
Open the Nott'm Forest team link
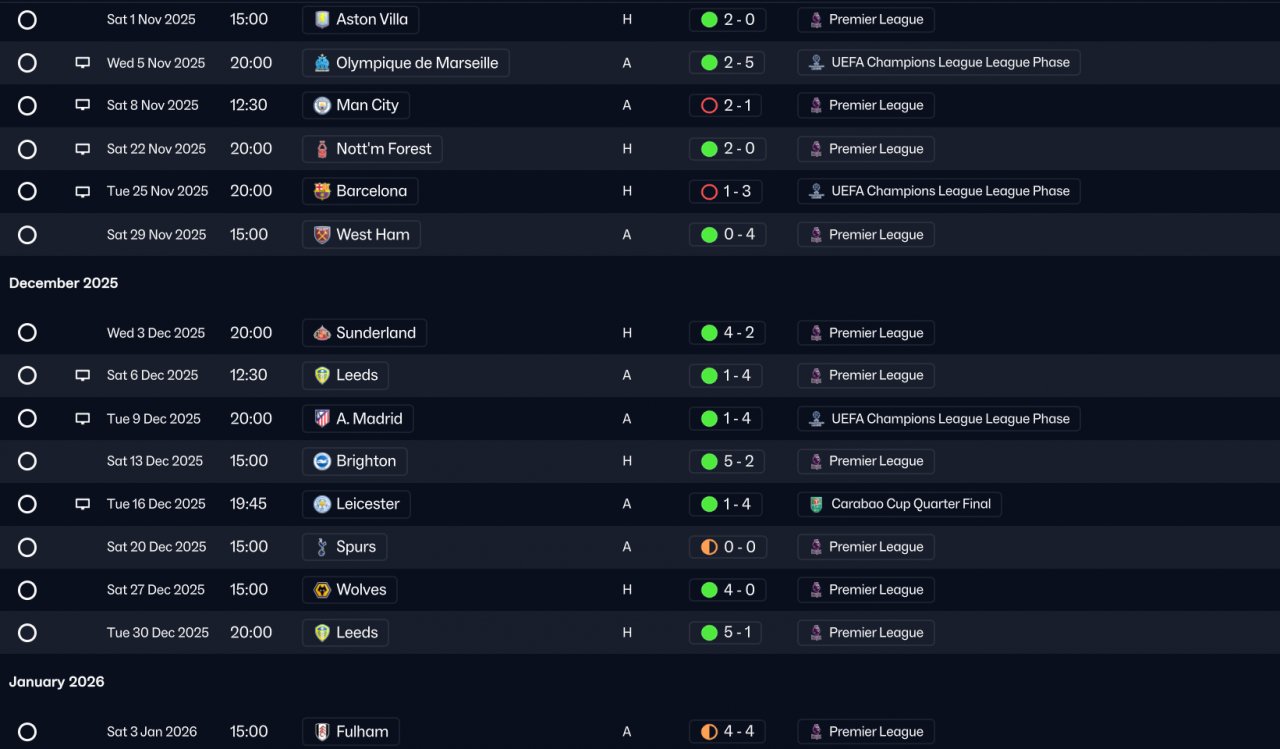(x=372, y=149)
